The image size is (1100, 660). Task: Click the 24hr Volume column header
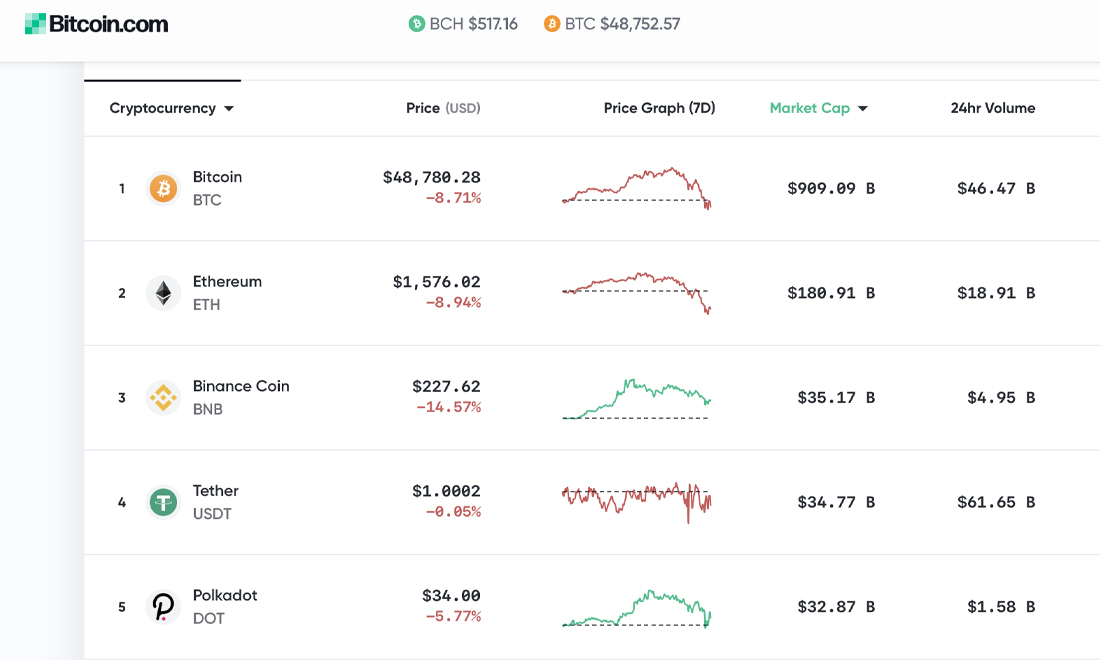point(993,108)
